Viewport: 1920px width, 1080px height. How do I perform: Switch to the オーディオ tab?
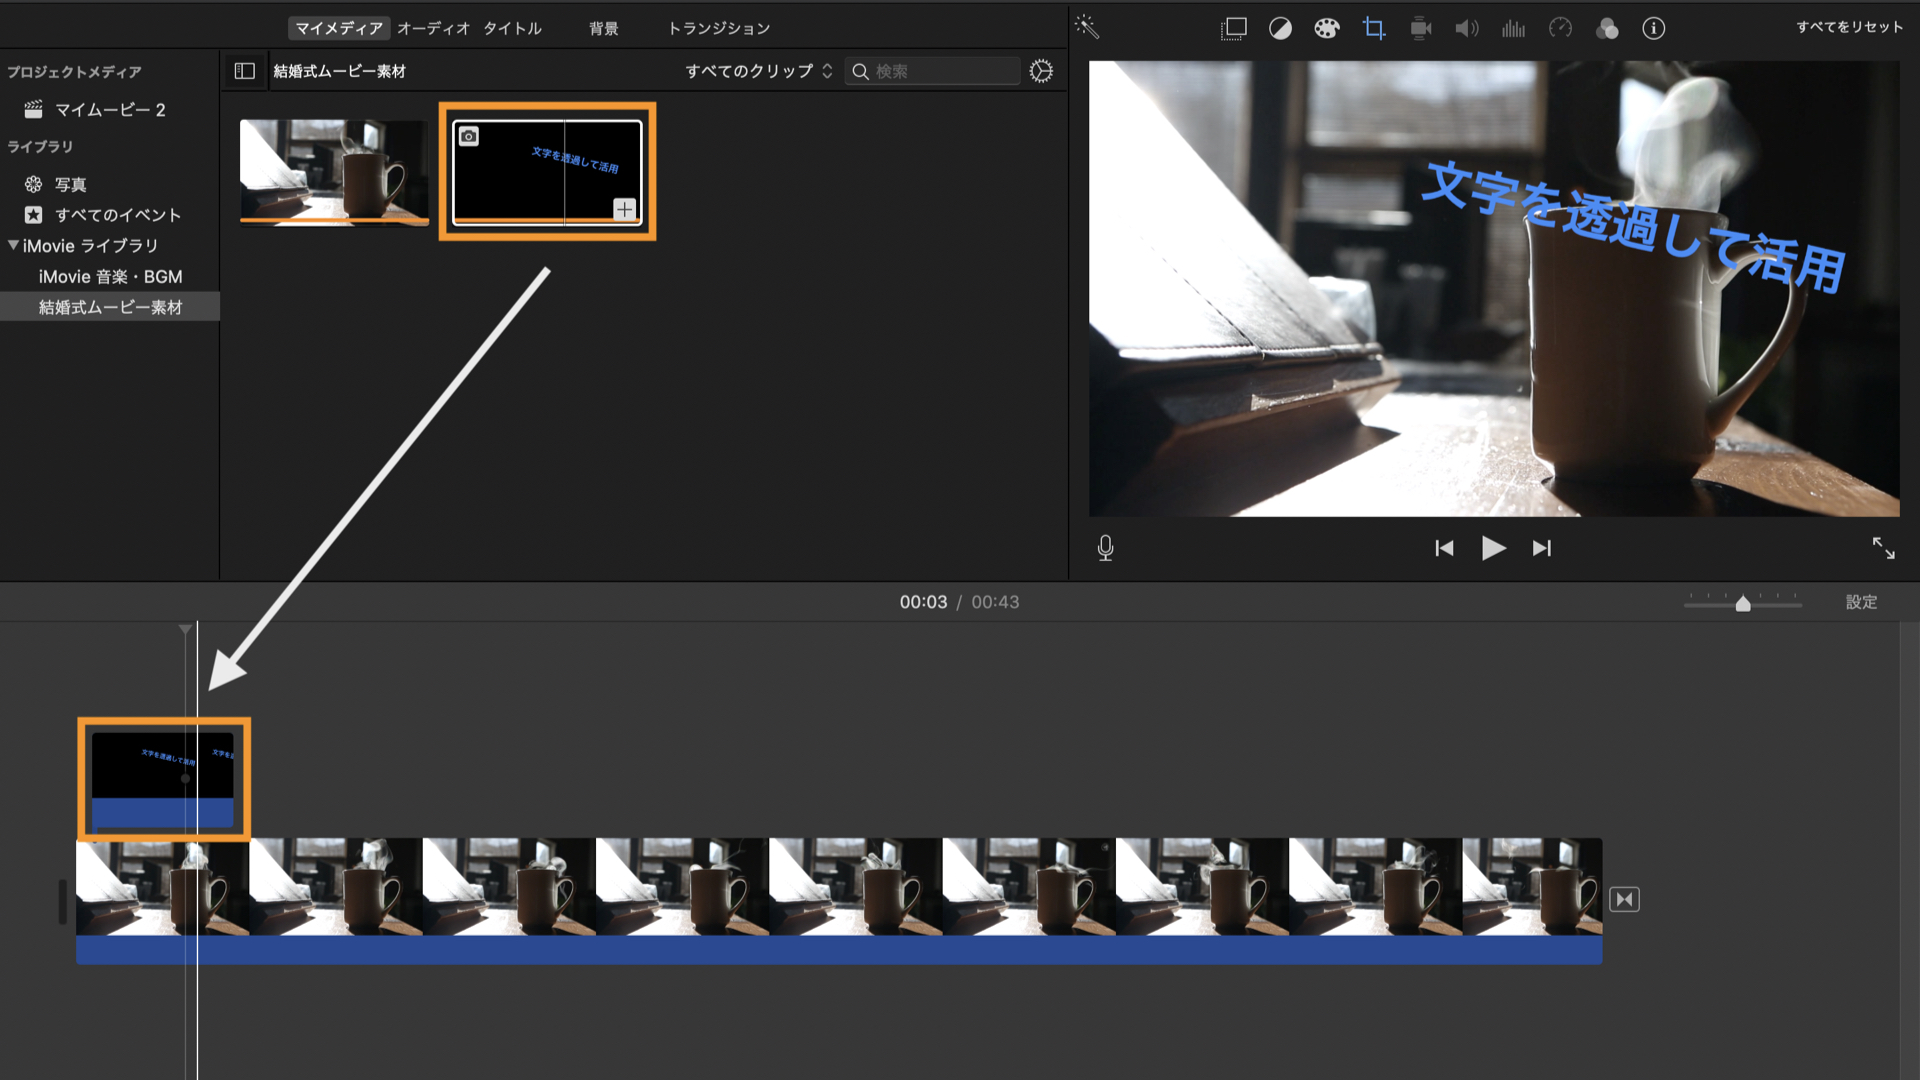coord(433,28)
